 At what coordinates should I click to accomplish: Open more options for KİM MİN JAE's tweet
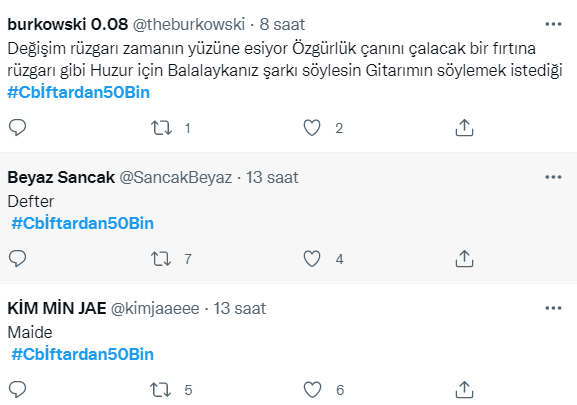click(x=553, y=308)
